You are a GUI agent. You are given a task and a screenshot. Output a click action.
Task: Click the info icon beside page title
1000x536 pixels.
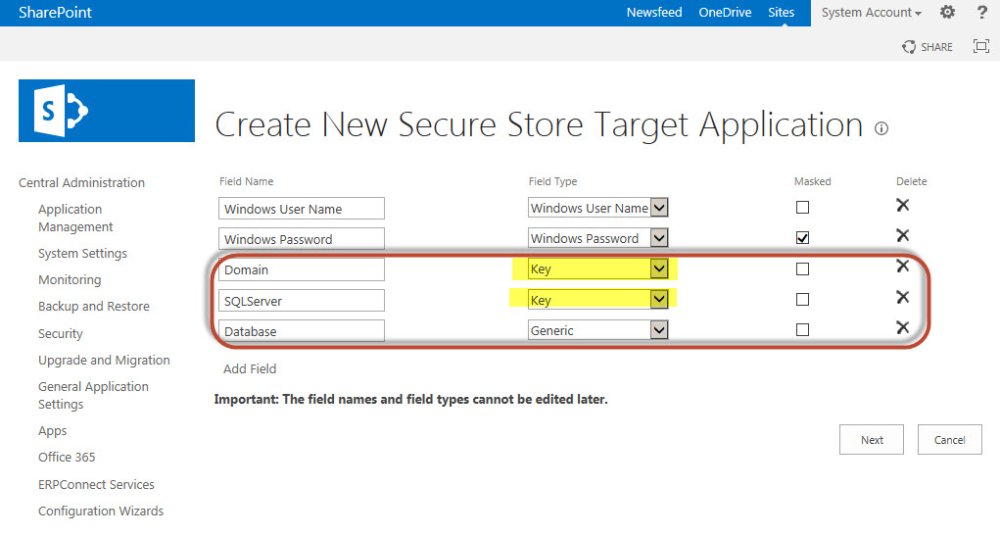(881, 129)
